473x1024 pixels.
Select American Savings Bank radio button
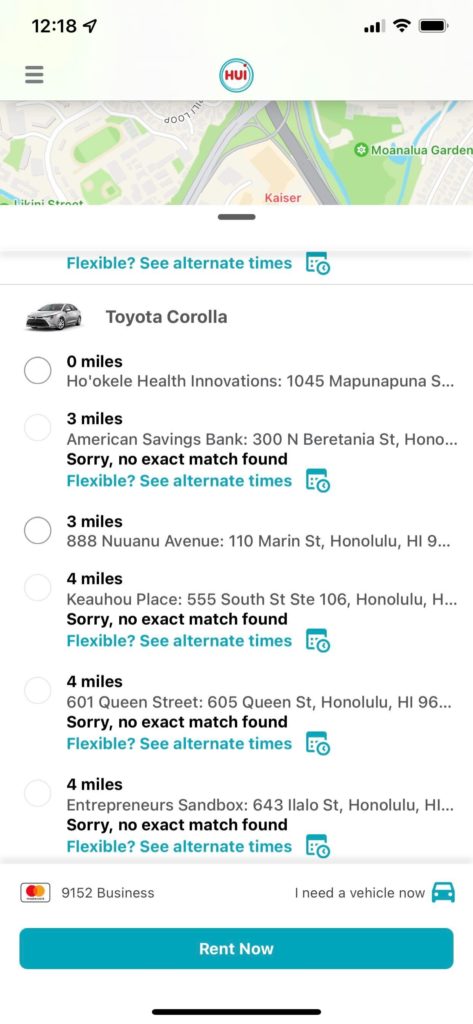[x=38, y=428]
